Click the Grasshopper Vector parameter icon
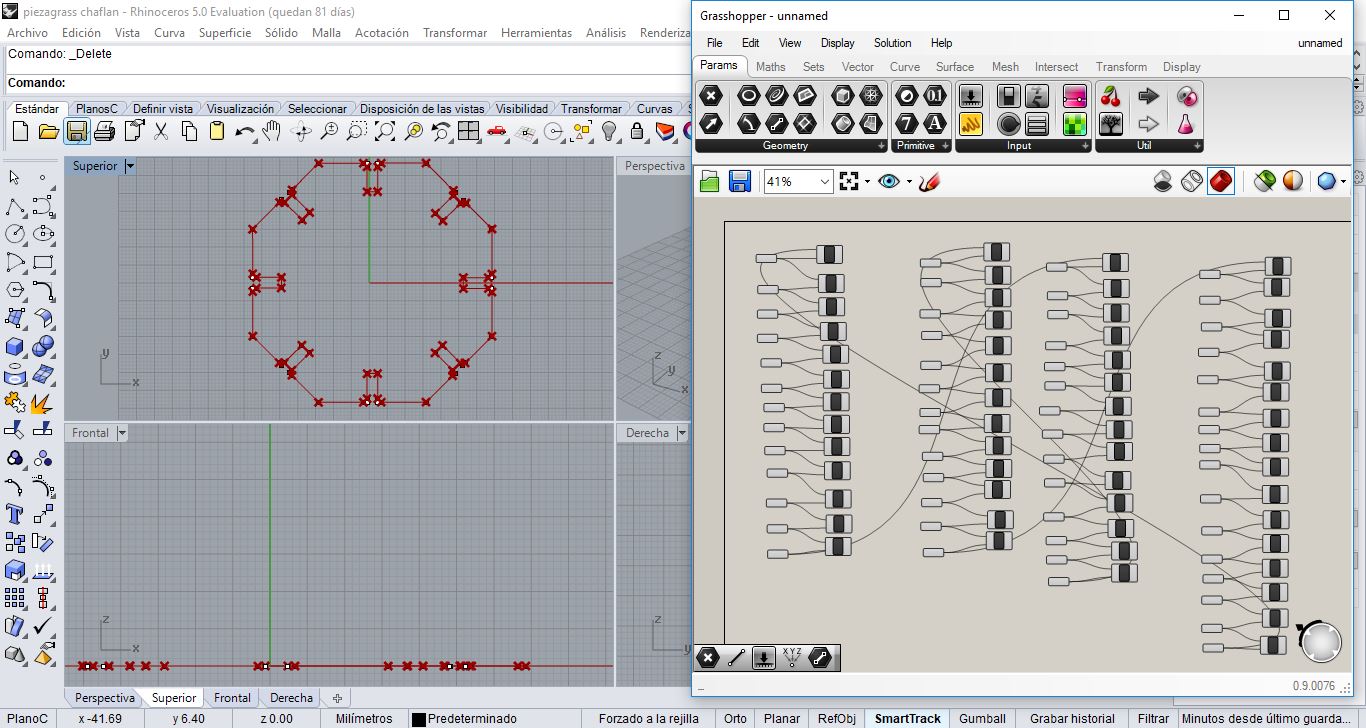This screenshot has height=728, width=1366. coord(710,123)
